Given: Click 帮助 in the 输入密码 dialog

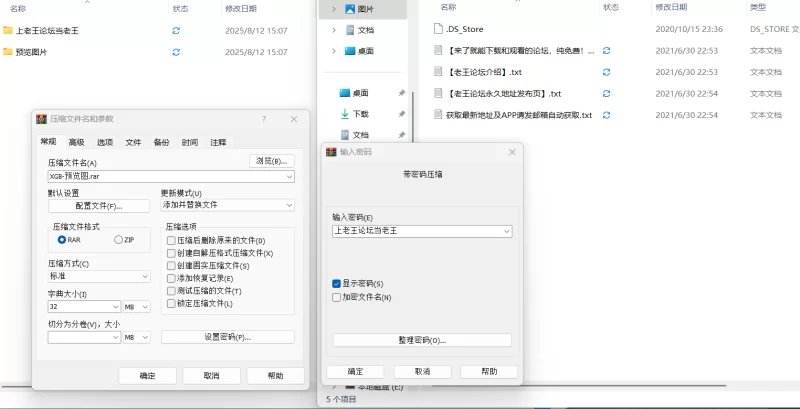Looking at the screenshot, I should tap(489, 371).
